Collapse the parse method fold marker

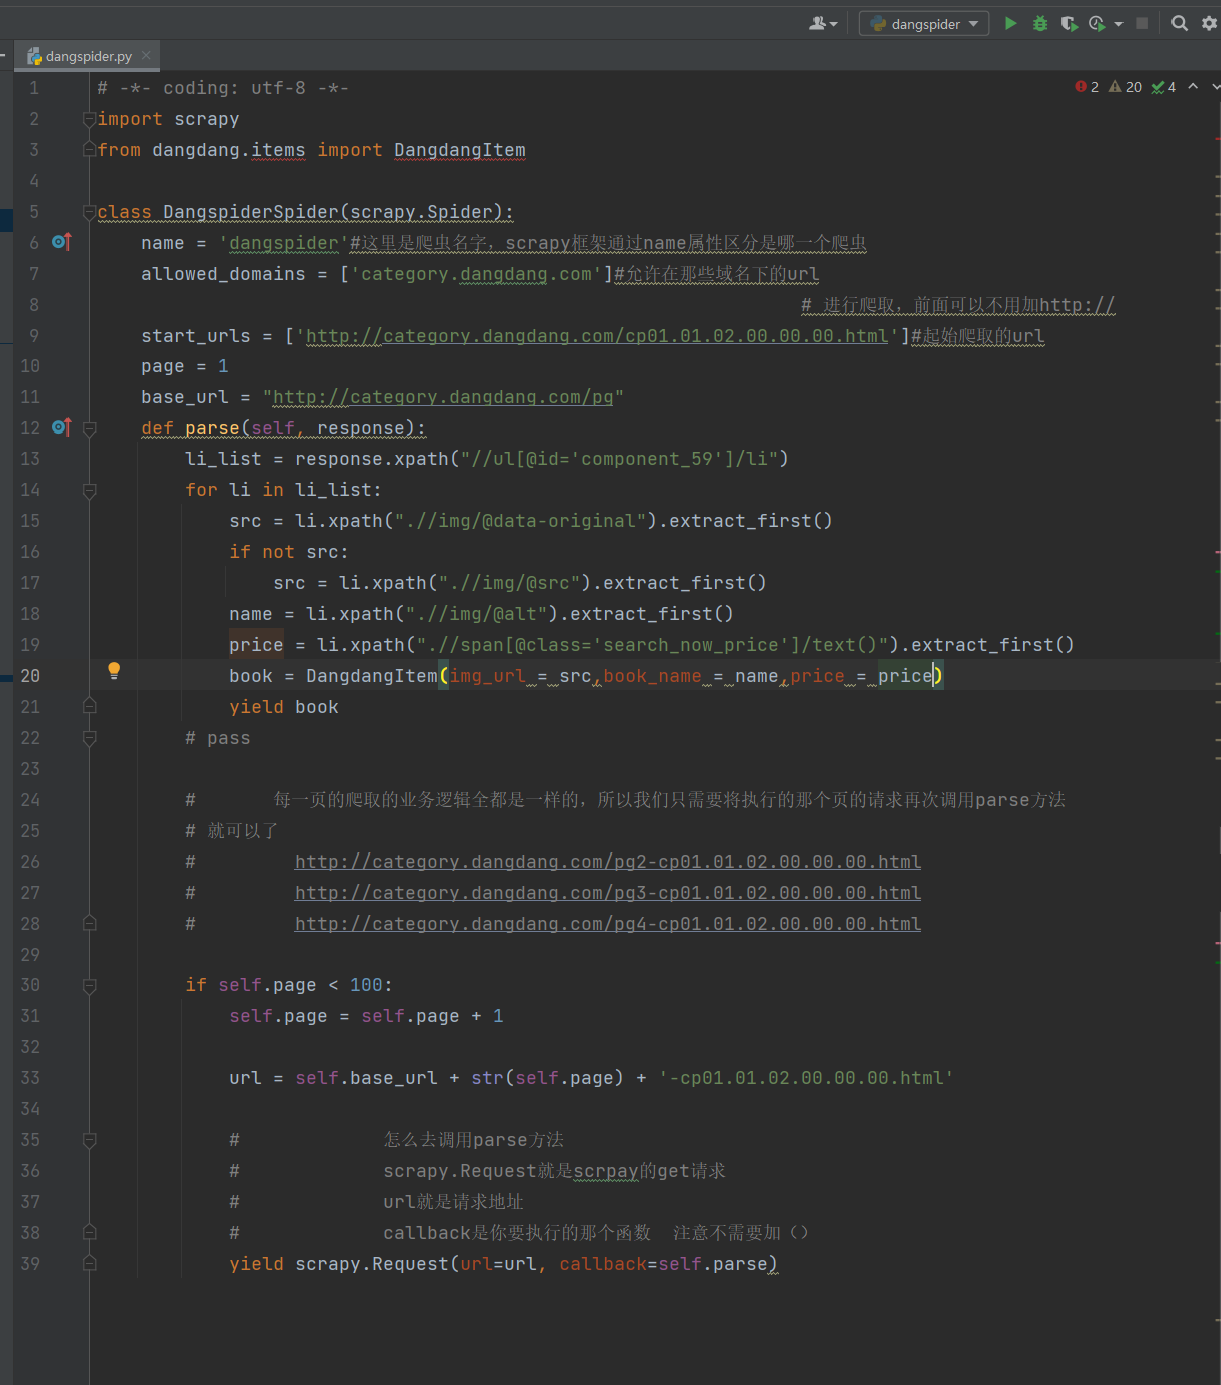pyautogui.click(x=89, y=428)
